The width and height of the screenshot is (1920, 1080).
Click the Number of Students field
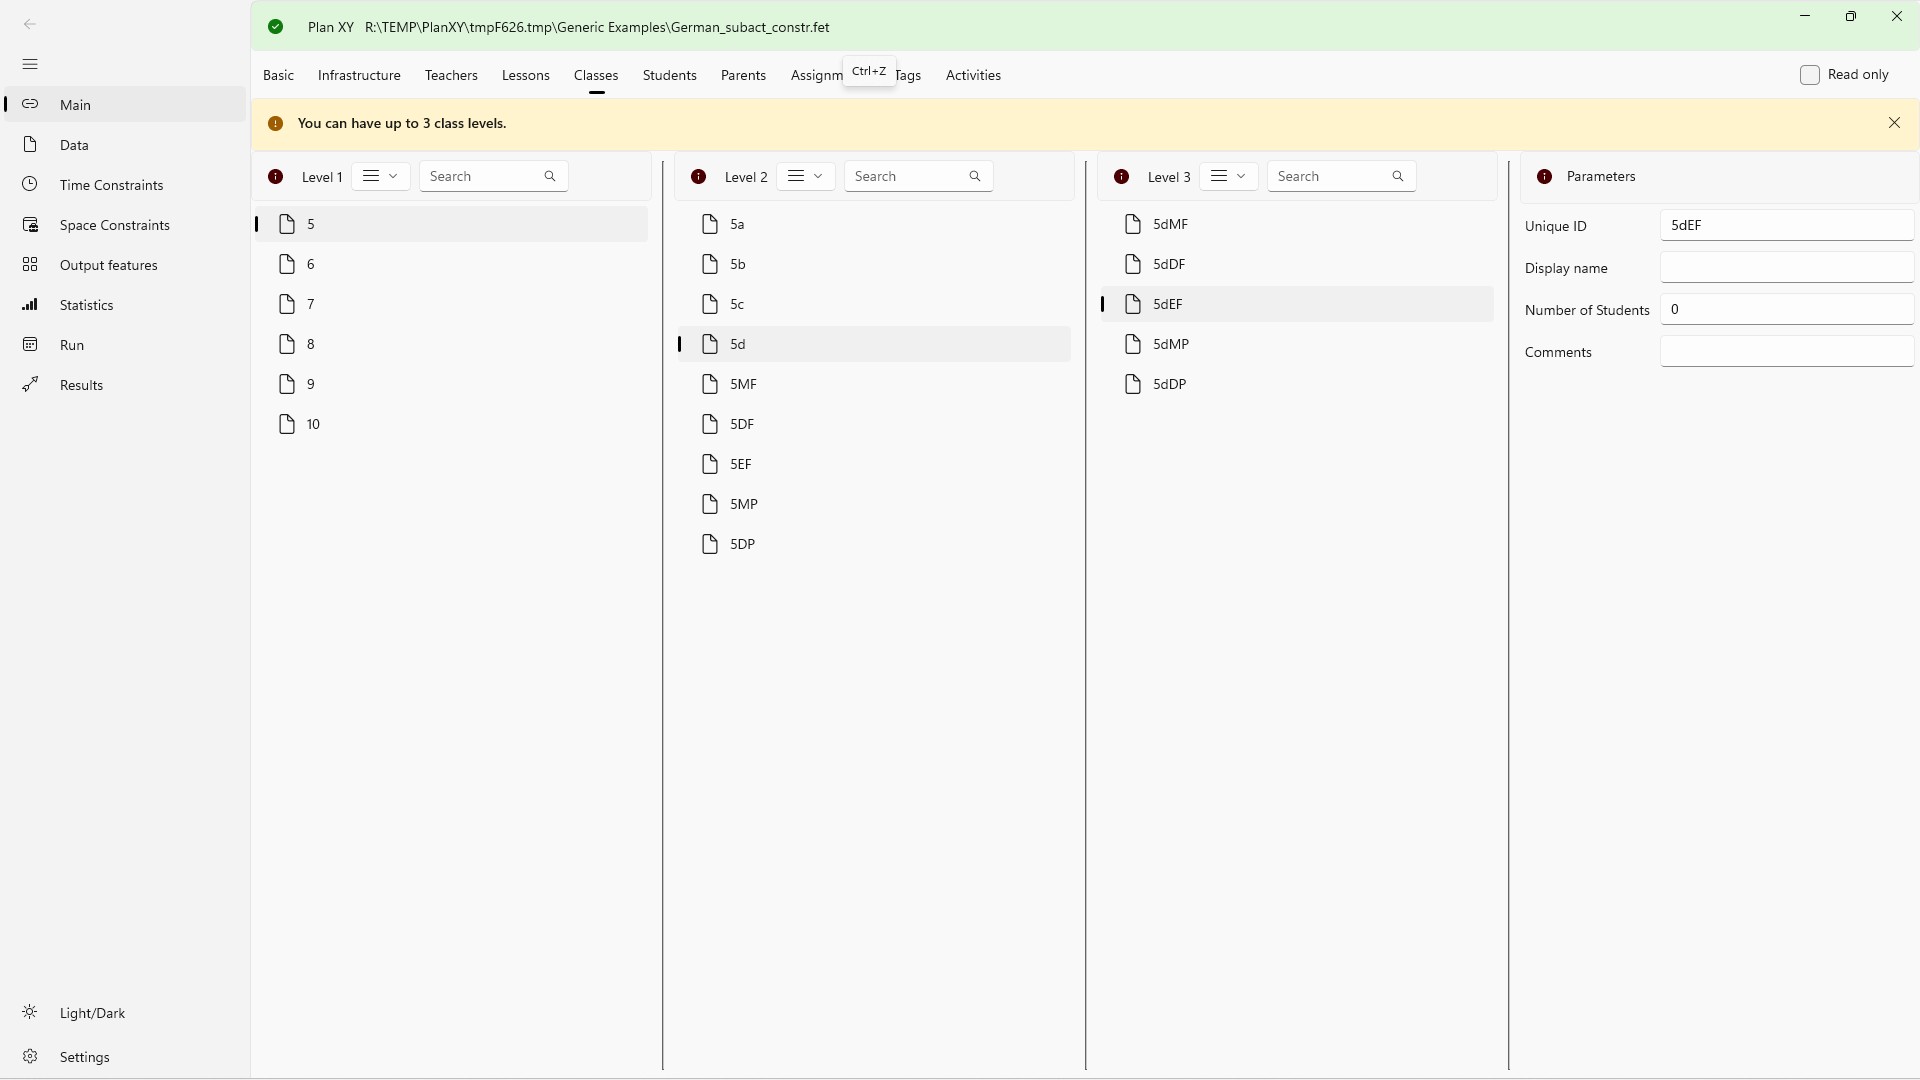pyautogui.click(x=1786, y=310)
